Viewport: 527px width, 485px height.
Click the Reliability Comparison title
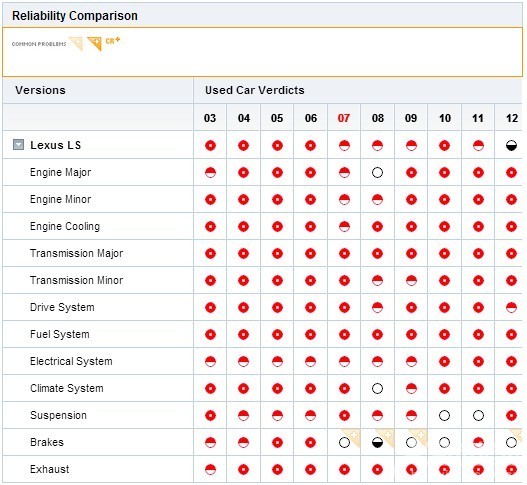coord(75,16)
